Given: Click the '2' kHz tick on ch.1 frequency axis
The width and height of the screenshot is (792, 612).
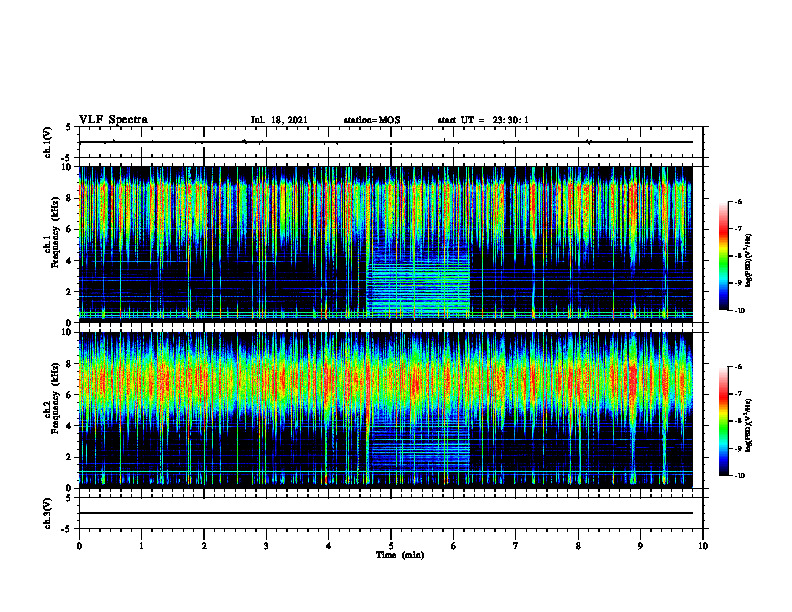Looking at the screenshot, I should (70, 292).
